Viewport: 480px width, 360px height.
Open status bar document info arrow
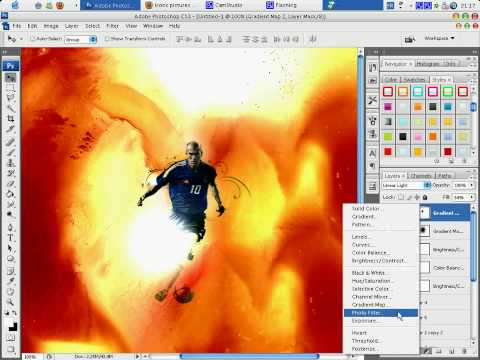click(138, 356)
